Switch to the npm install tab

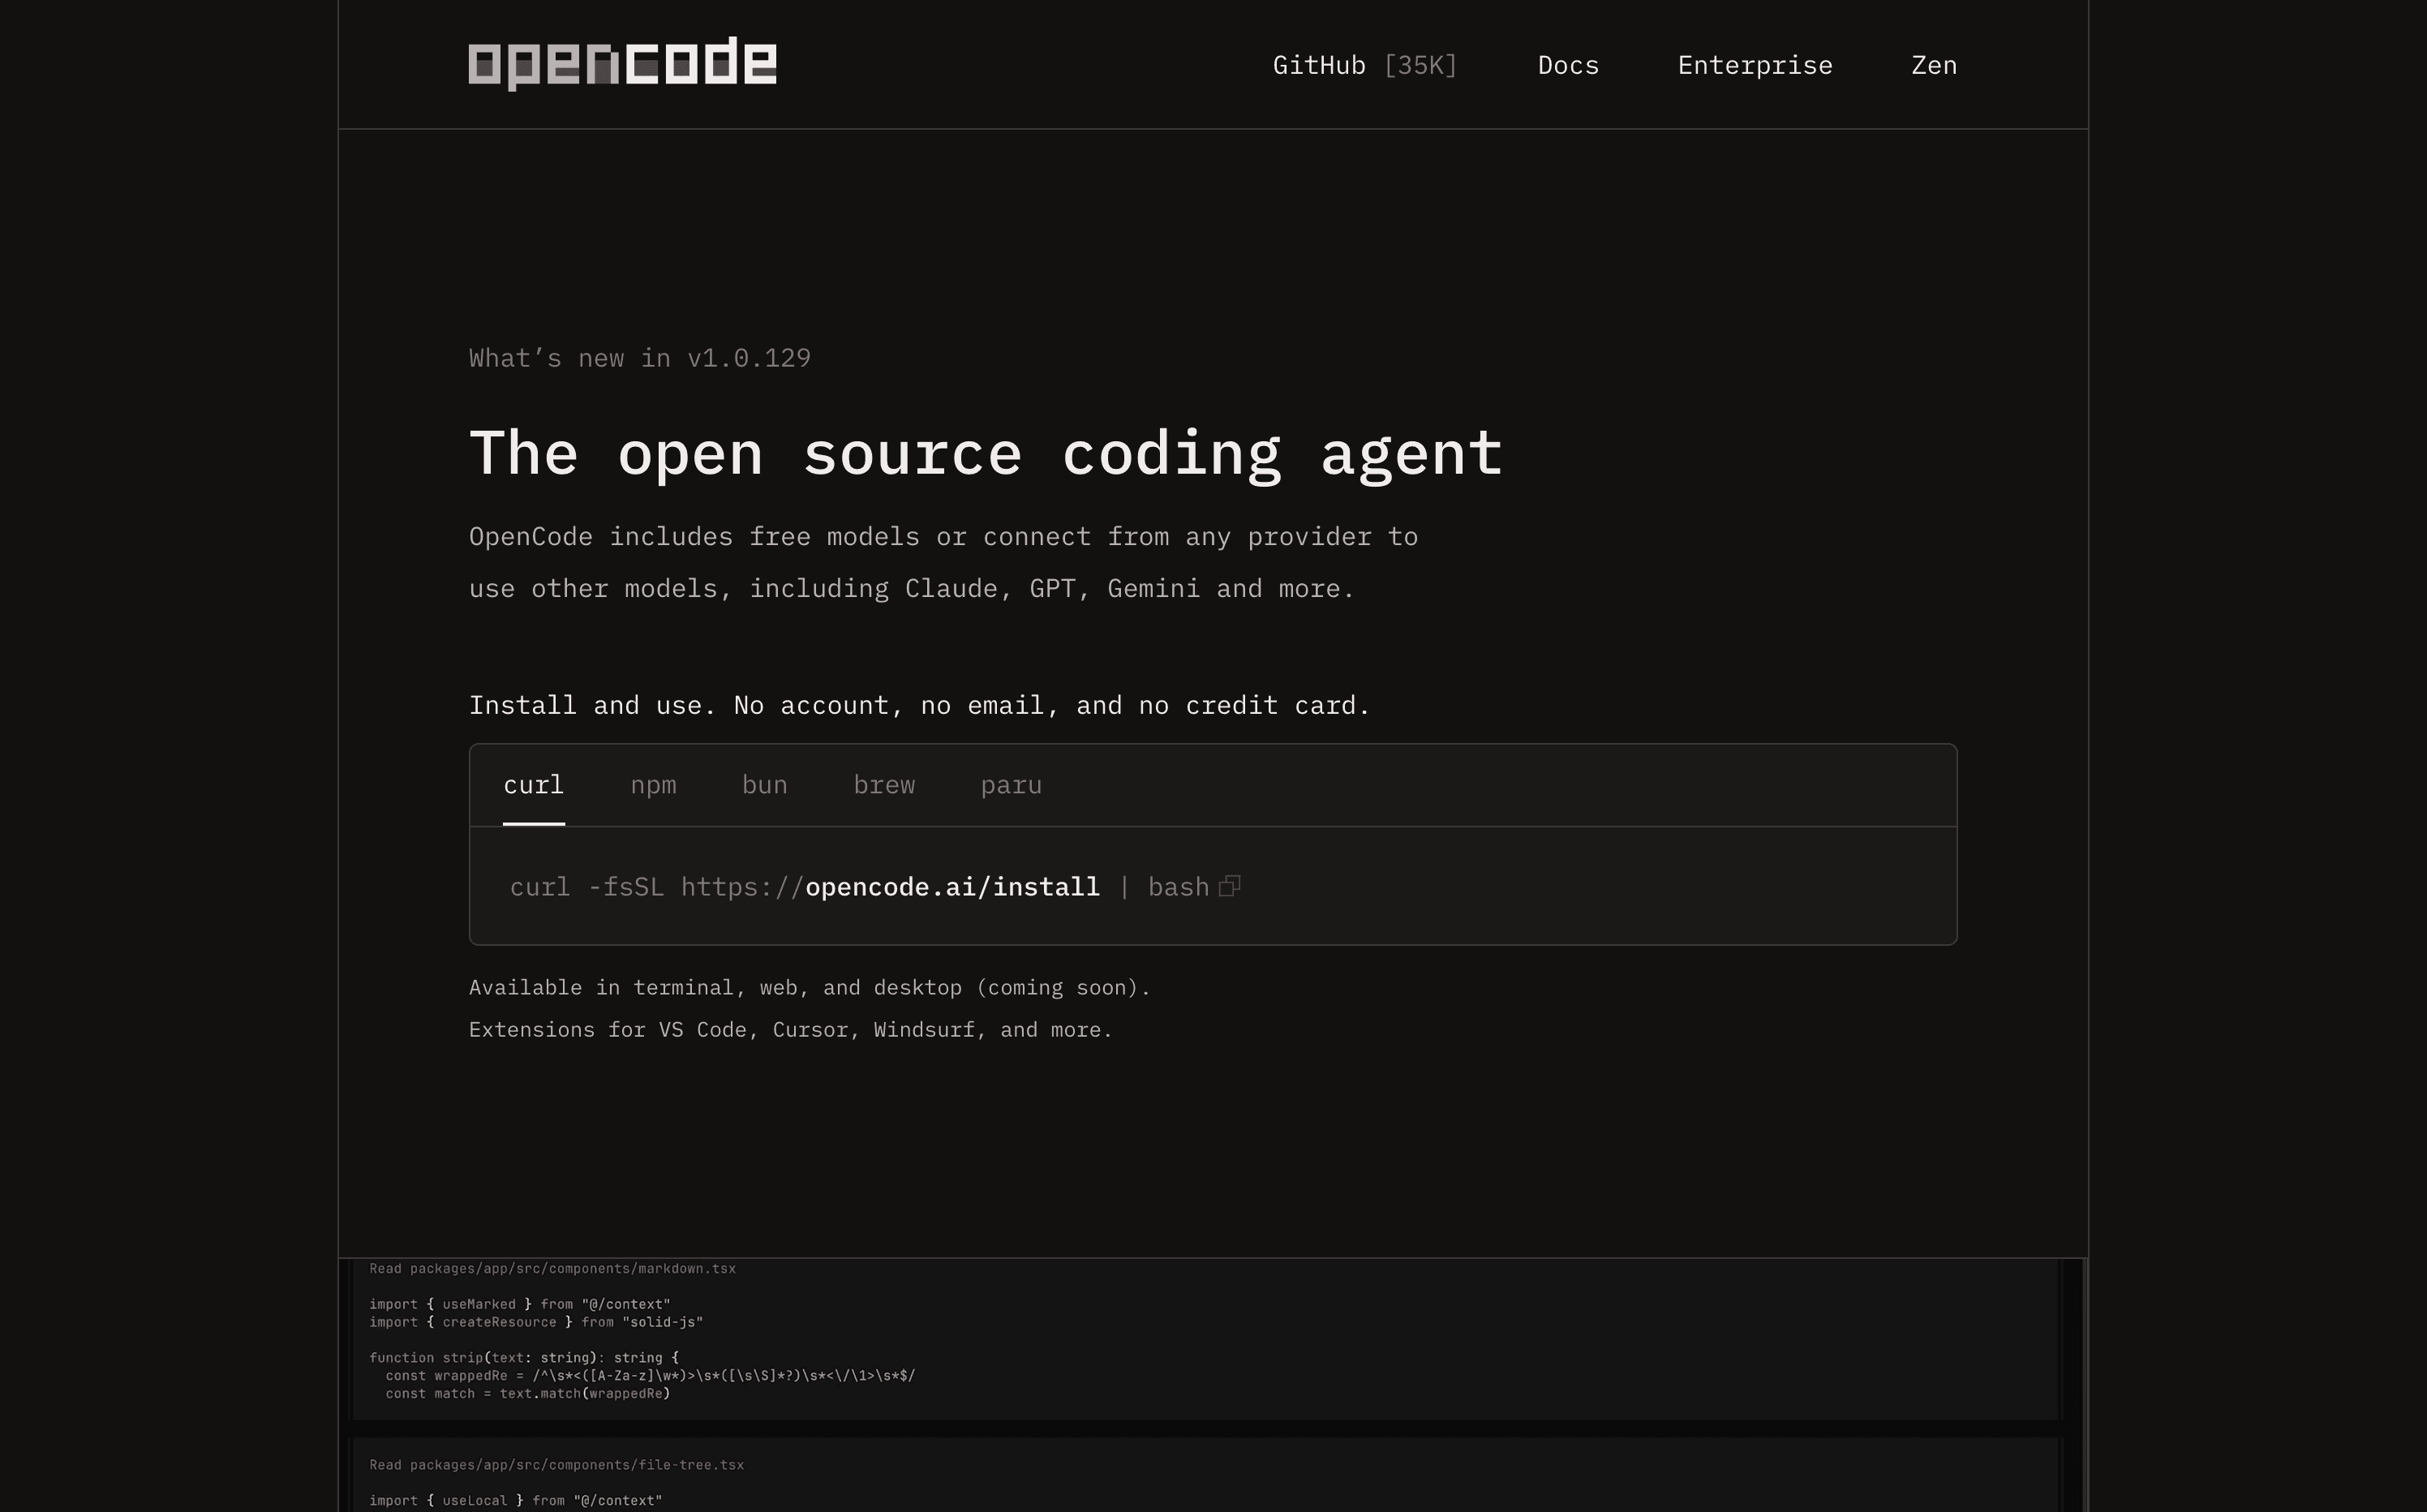click(x=653, y=785)
